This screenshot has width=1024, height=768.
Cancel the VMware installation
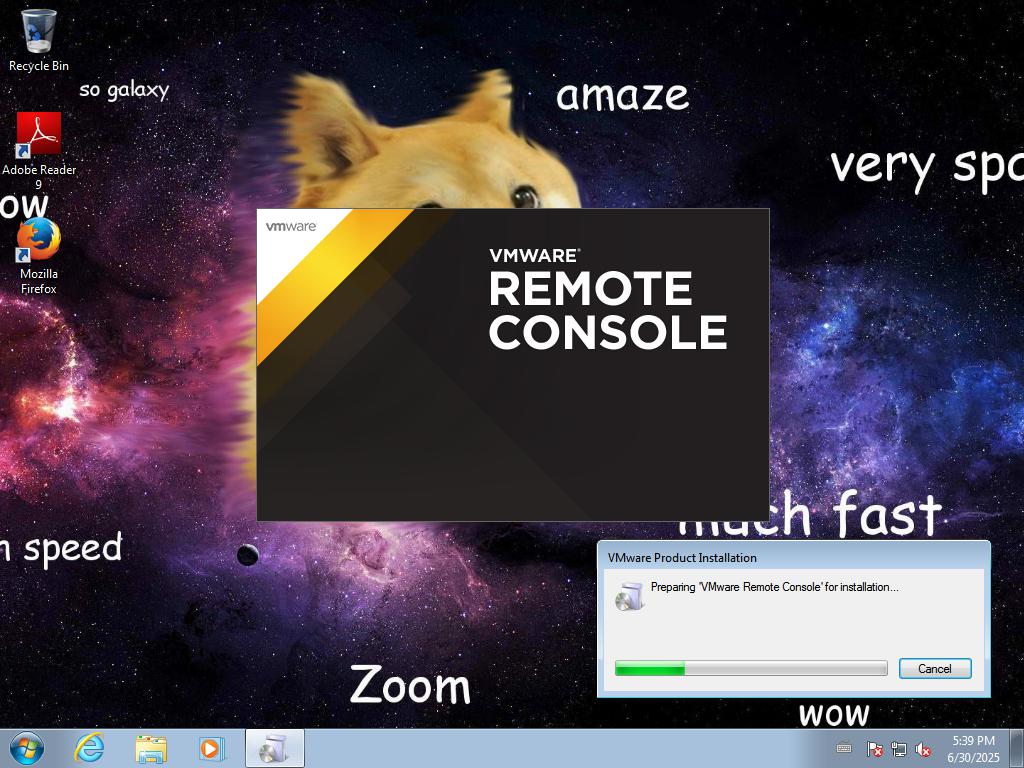934,668
